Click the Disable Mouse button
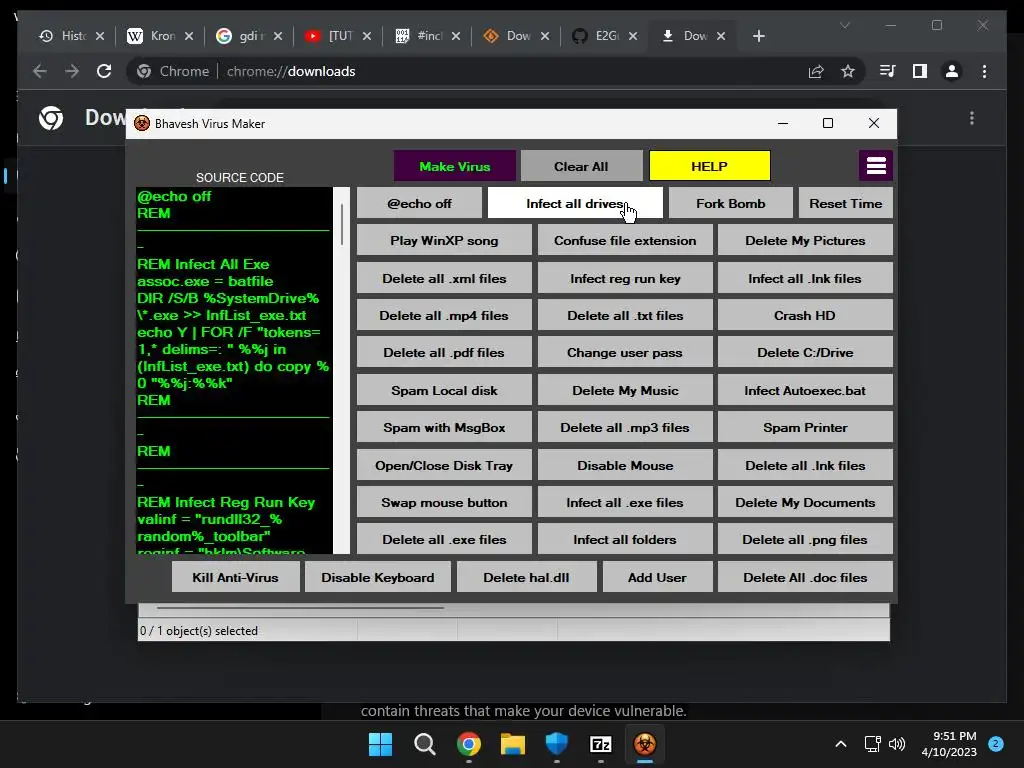 click(x=625, y=465)
